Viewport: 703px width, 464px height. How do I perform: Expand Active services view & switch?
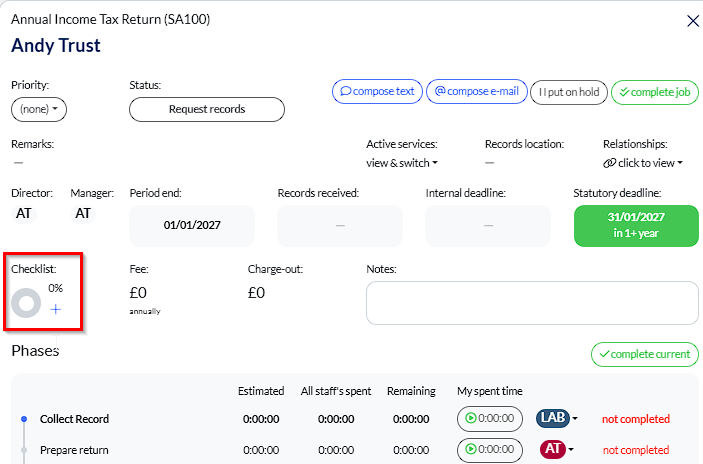coord(402,163)
